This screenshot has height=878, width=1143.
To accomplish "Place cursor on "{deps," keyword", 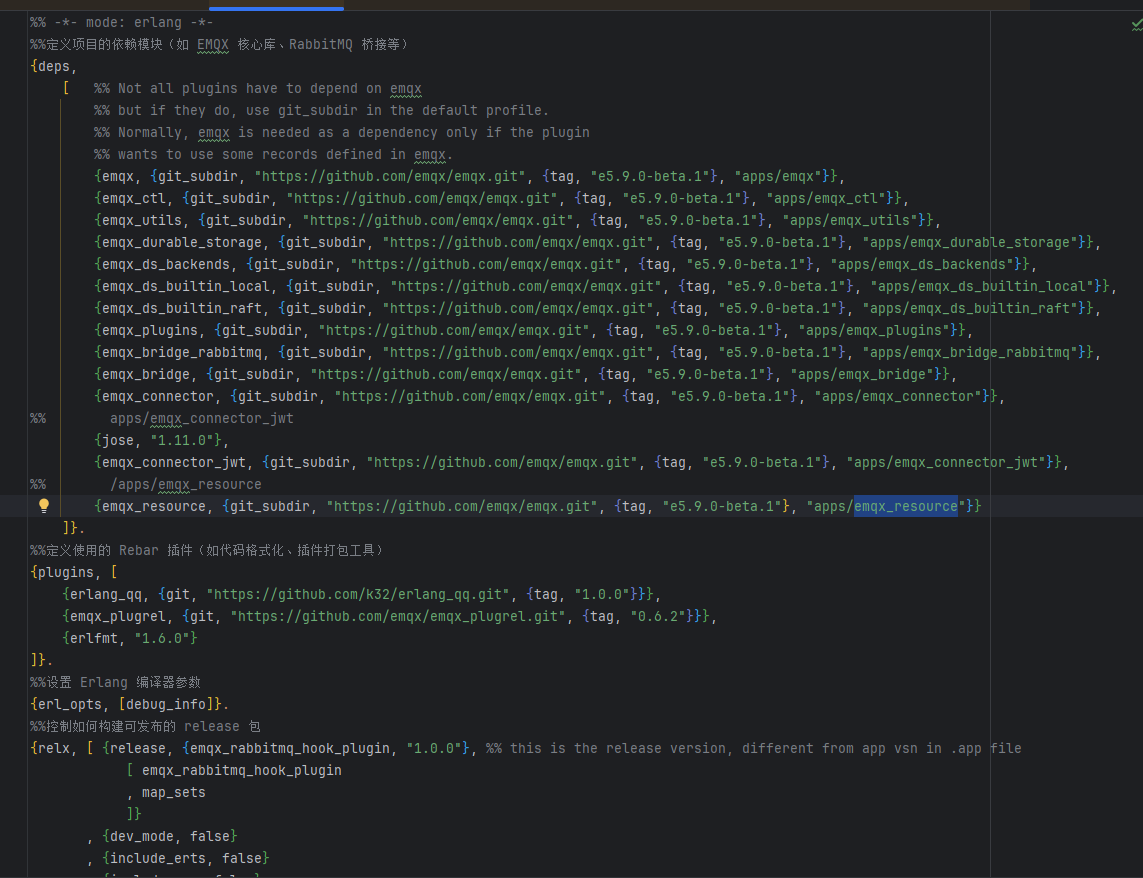I will 54,66.
